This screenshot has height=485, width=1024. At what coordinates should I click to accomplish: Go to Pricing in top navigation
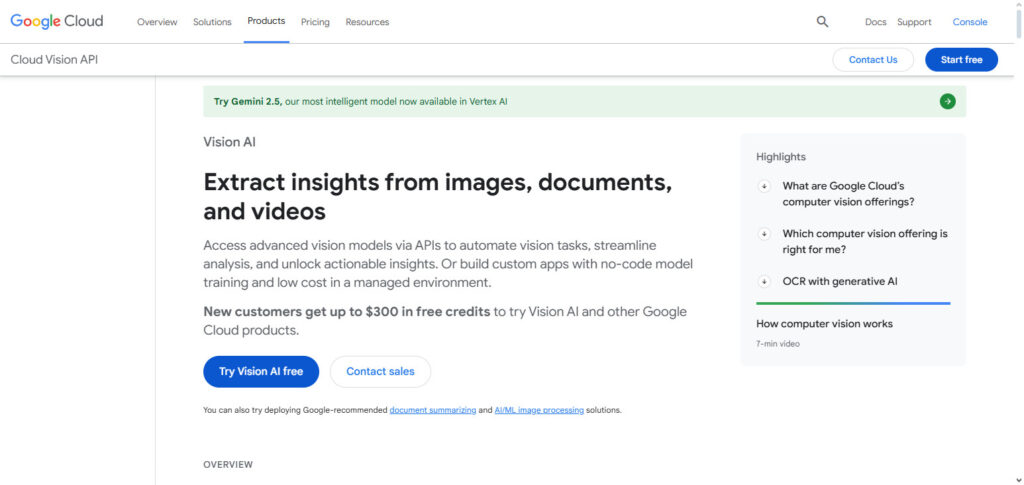(315, 22)
